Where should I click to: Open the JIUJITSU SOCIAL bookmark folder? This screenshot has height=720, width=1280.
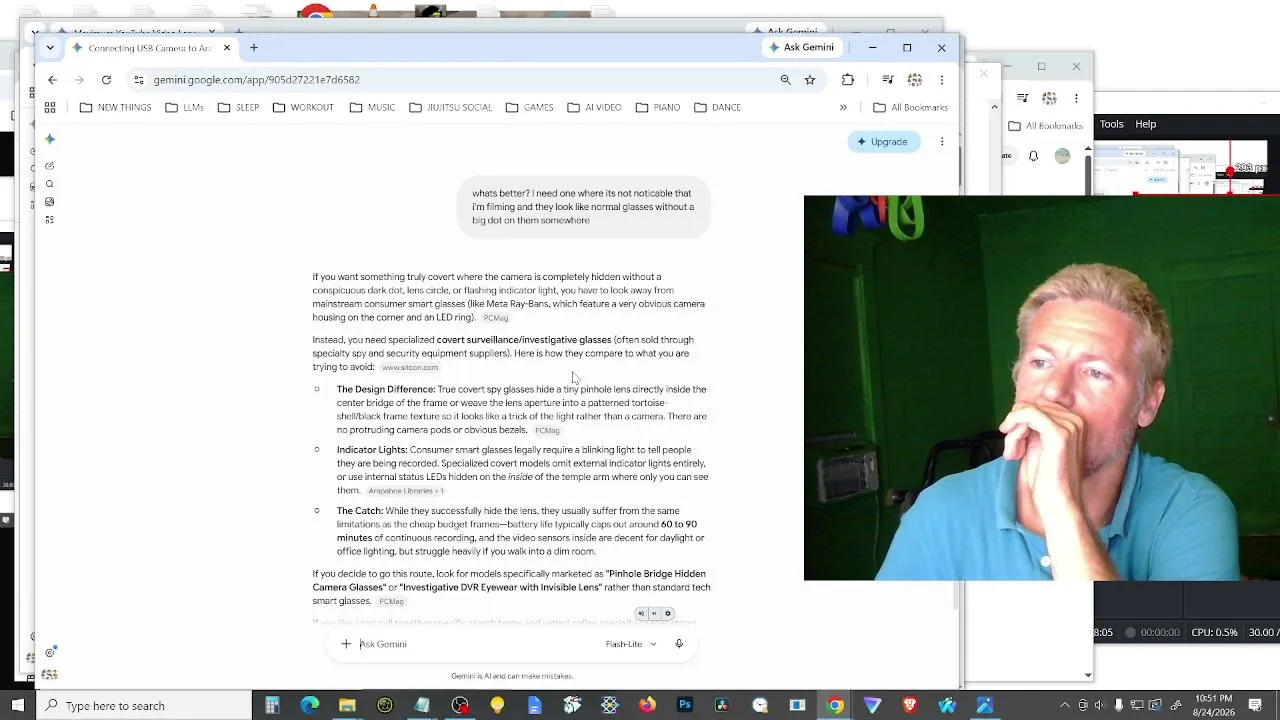(451, 108)
